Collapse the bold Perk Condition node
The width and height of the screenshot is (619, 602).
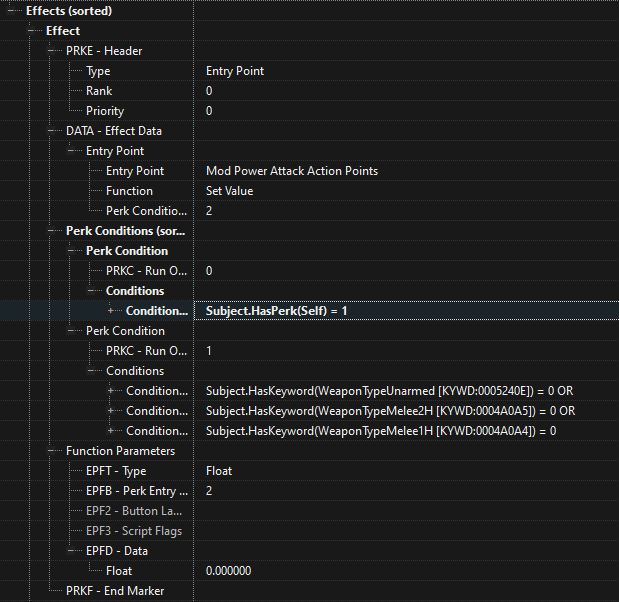click(x=71, y=251)
